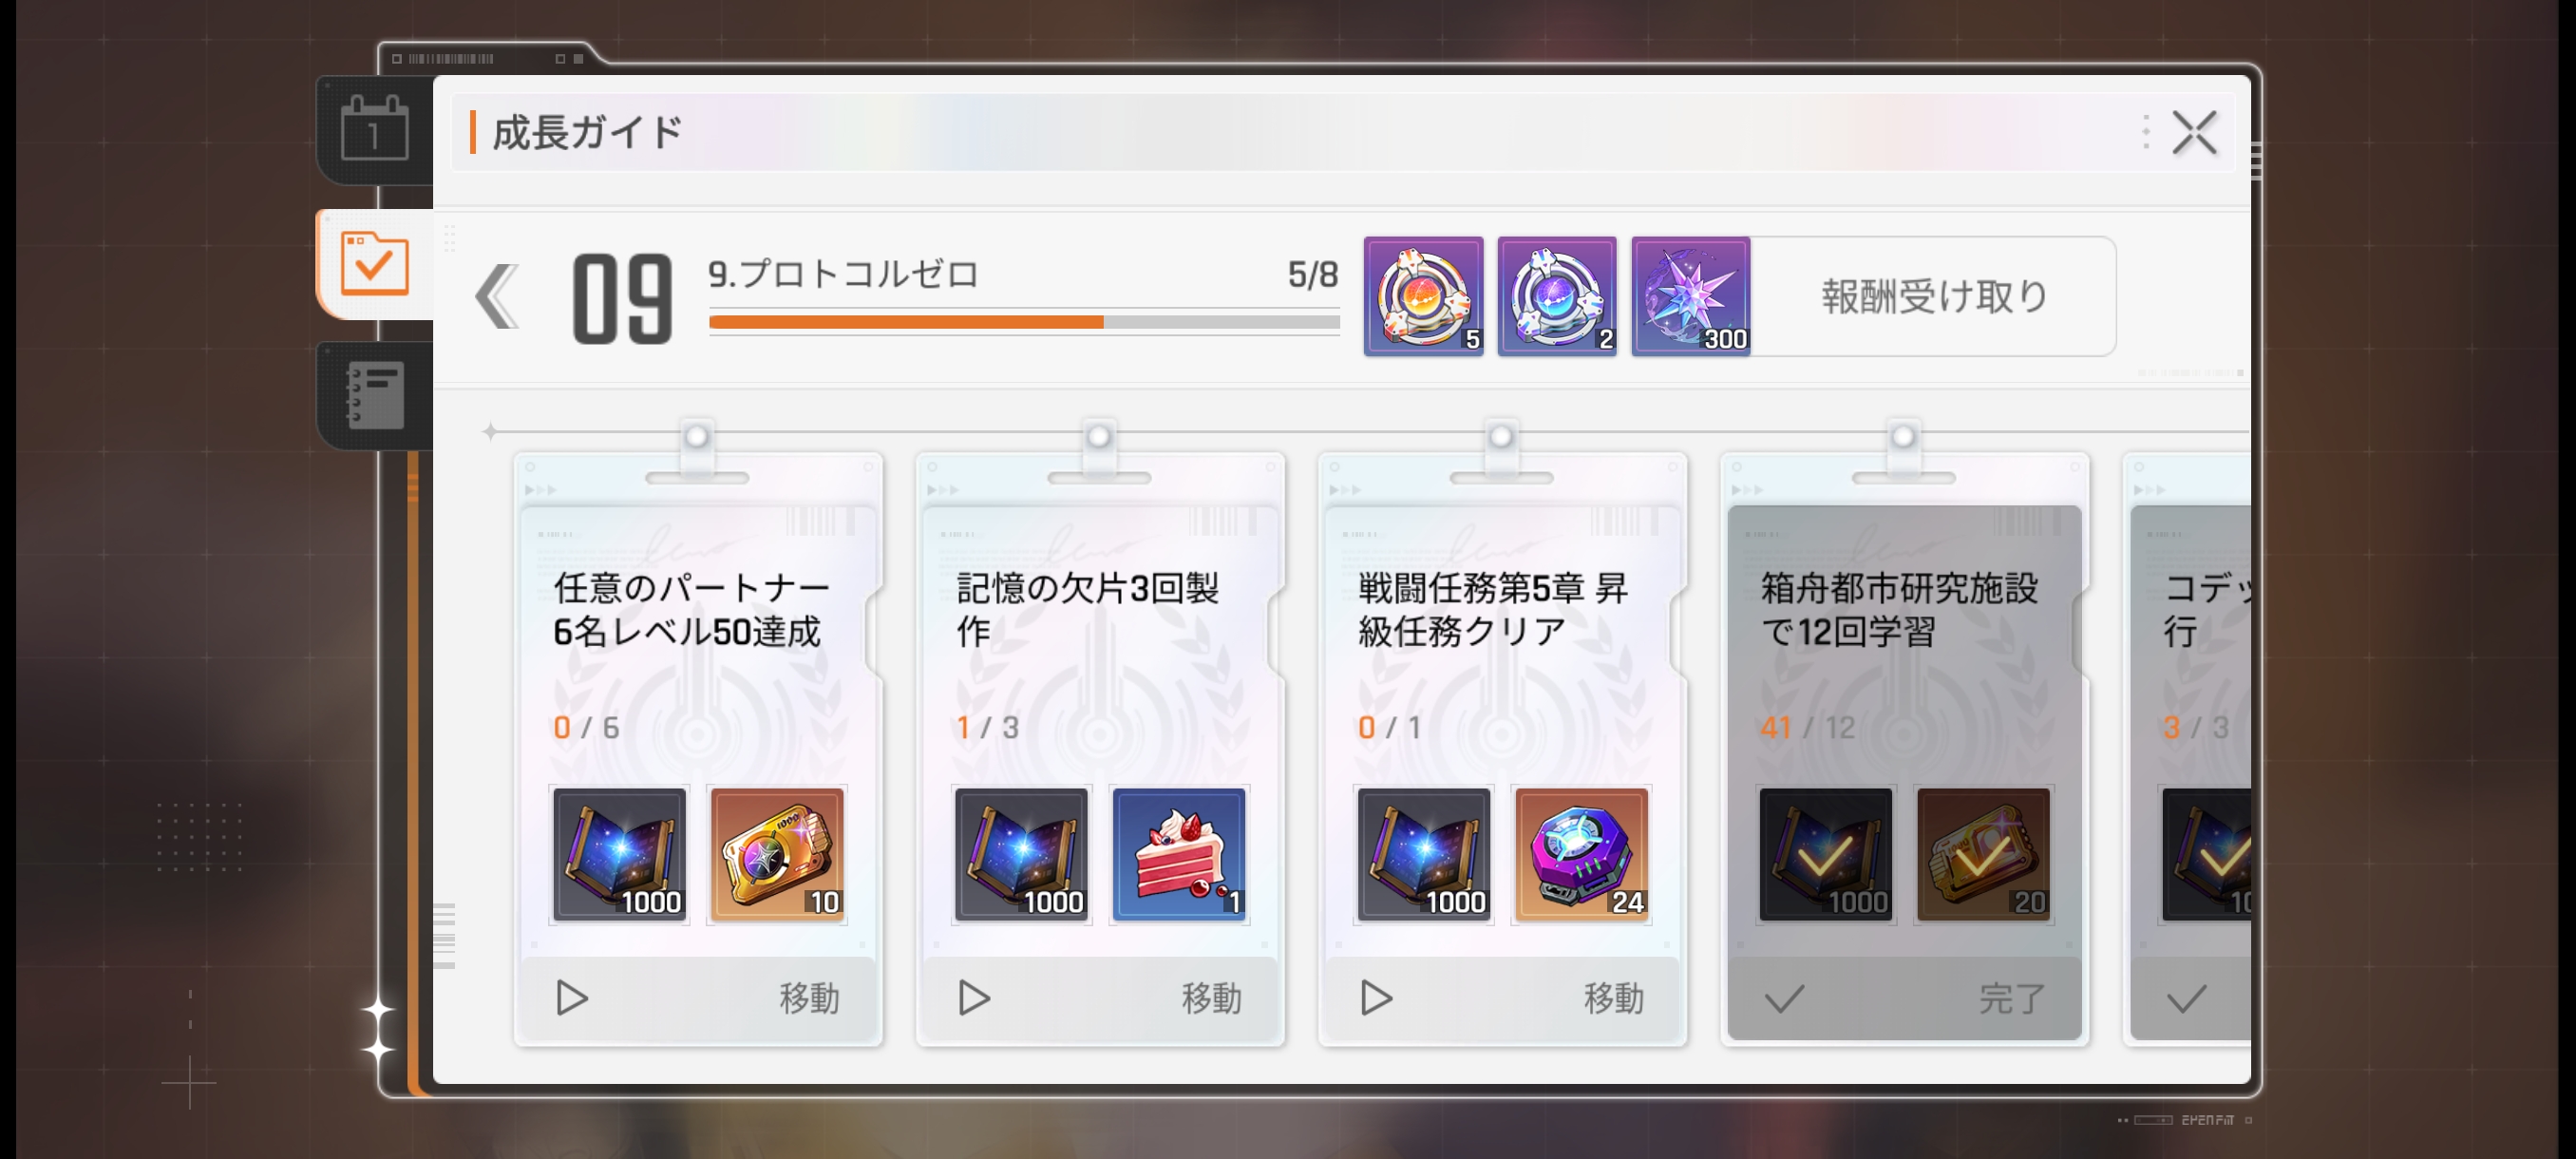Tap the strawberry cake reward icon
The image size is (2576, 1159).
pos(1179,854)
